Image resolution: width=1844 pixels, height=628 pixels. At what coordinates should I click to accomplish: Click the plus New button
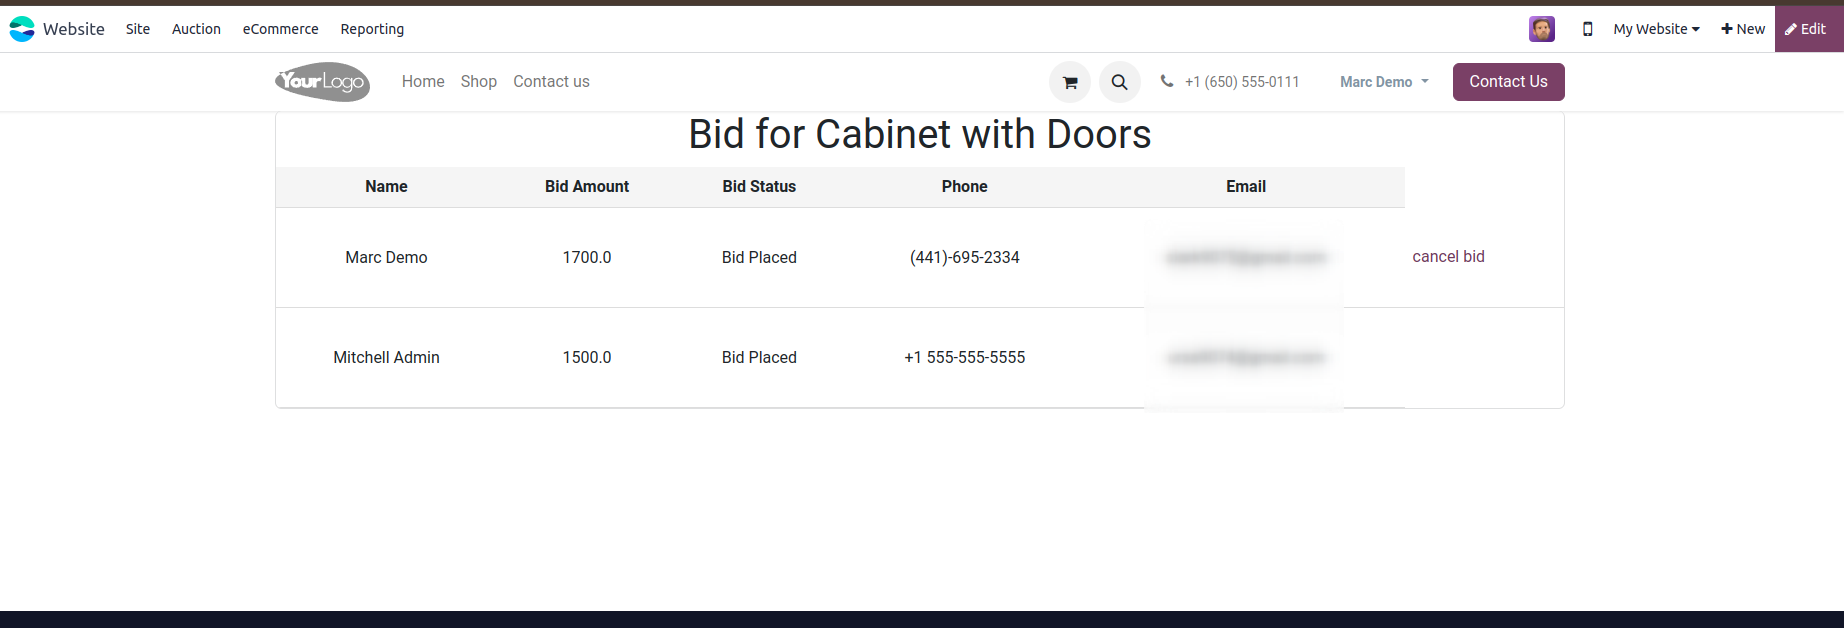(x=1743, y=29)
